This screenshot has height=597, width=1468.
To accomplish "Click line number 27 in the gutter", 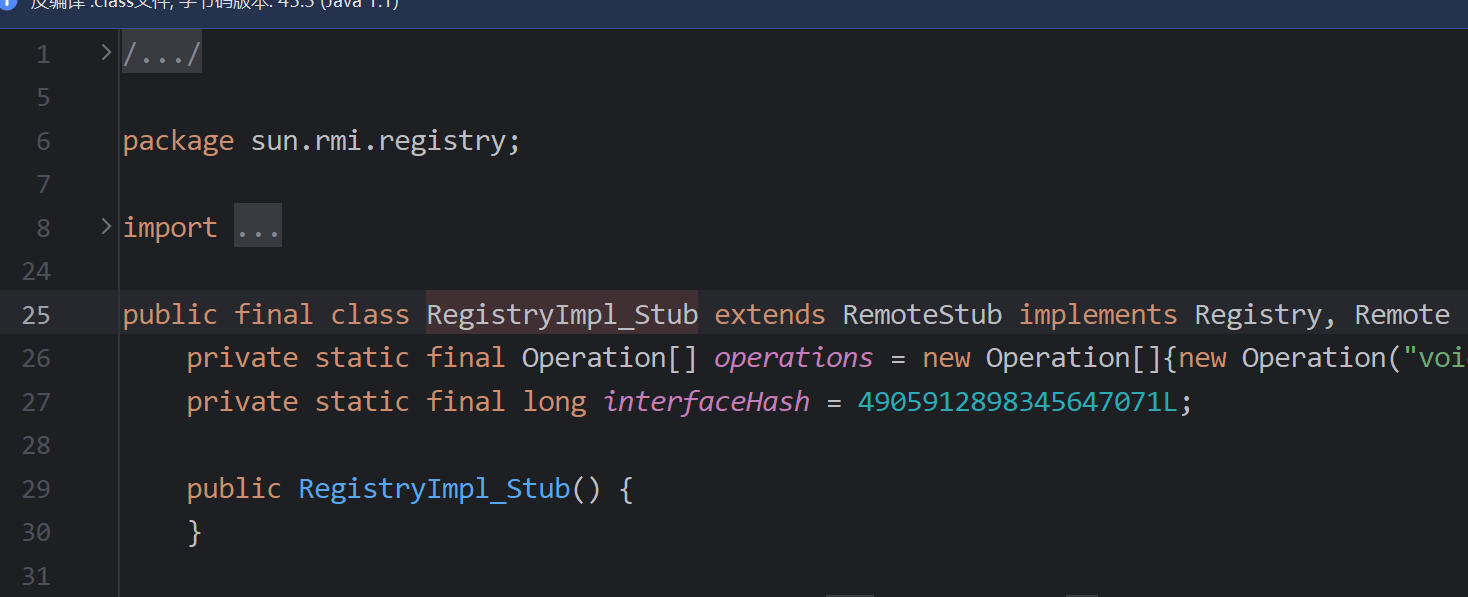I will click(36, 402).
